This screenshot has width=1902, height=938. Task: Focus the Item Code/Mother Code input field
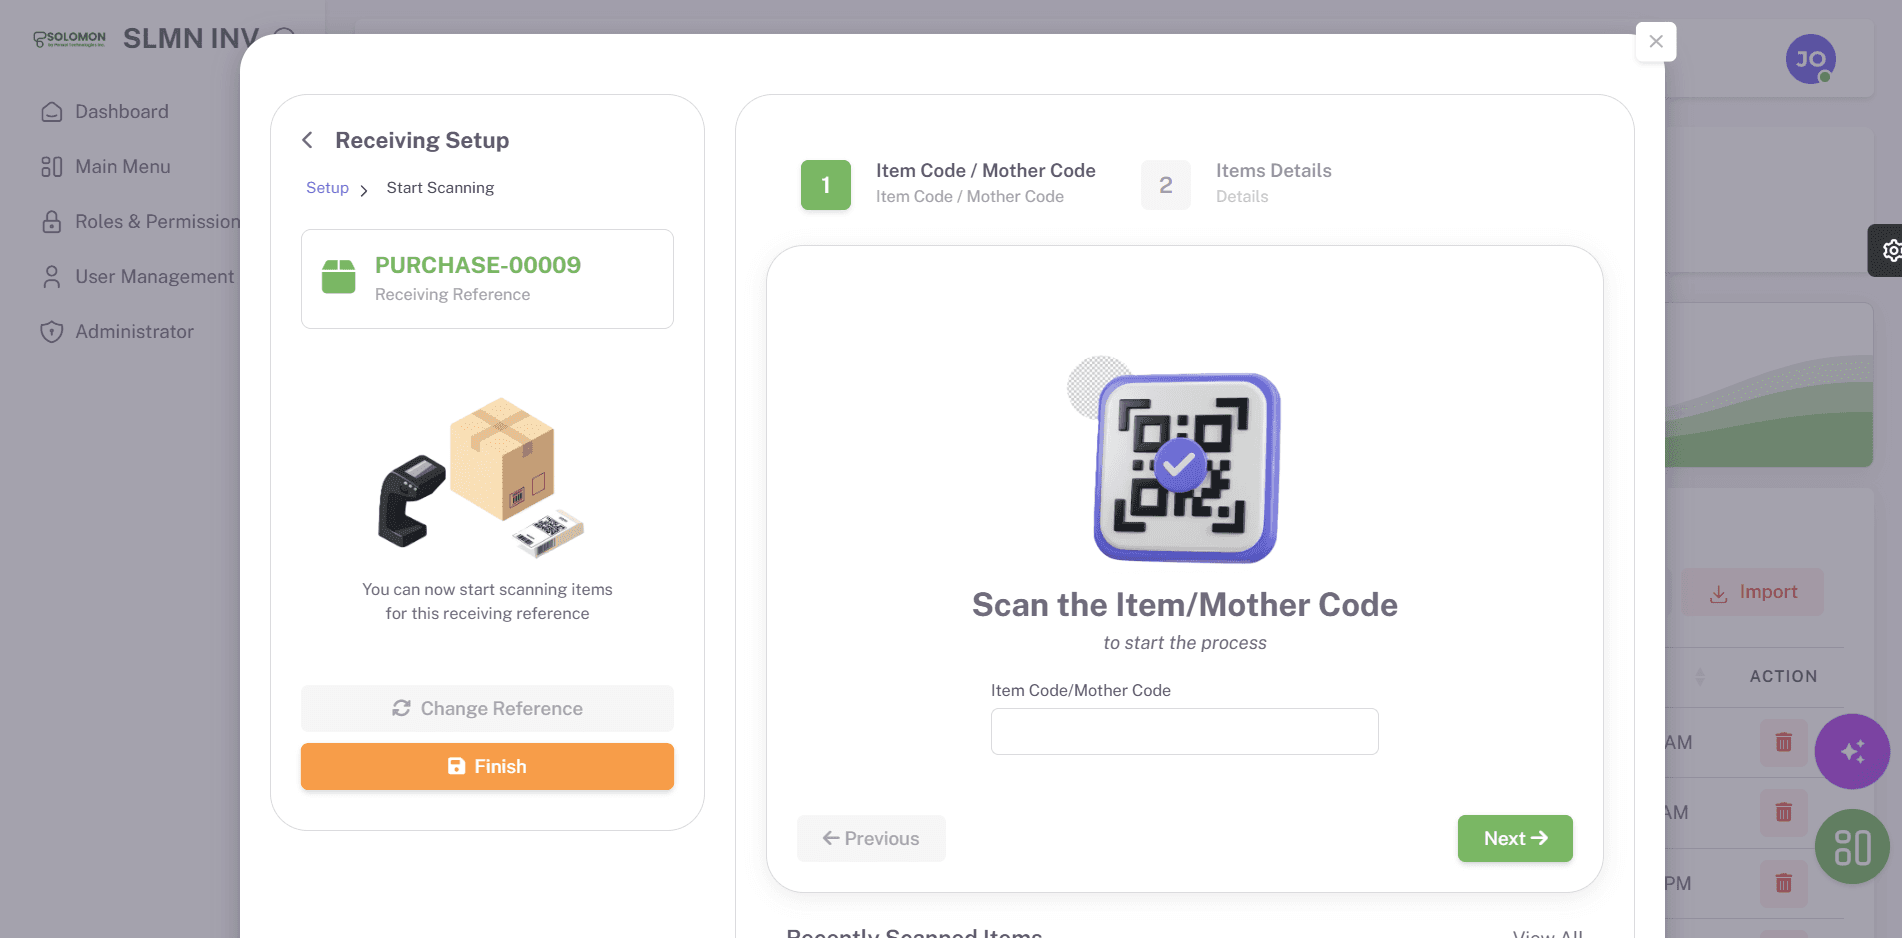(x=1184, y=731)
